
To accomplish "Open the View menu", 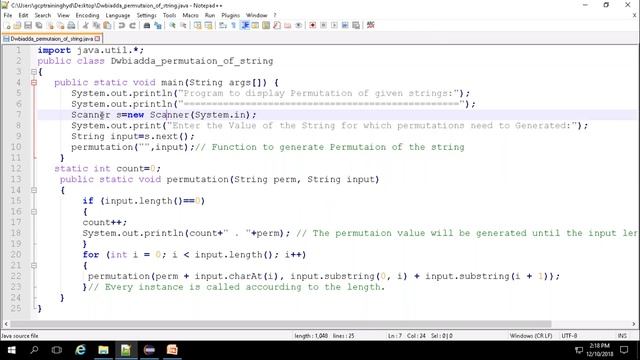I will 63,15.
